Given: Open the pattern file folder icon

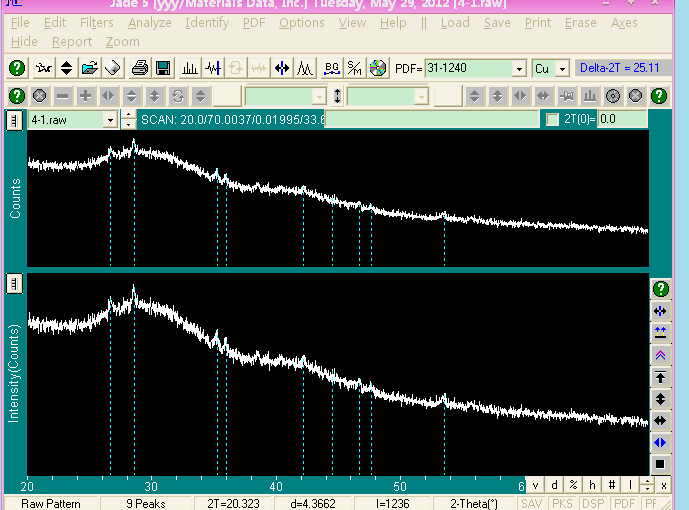Looking at the screenshot, I should click(90, 68).
